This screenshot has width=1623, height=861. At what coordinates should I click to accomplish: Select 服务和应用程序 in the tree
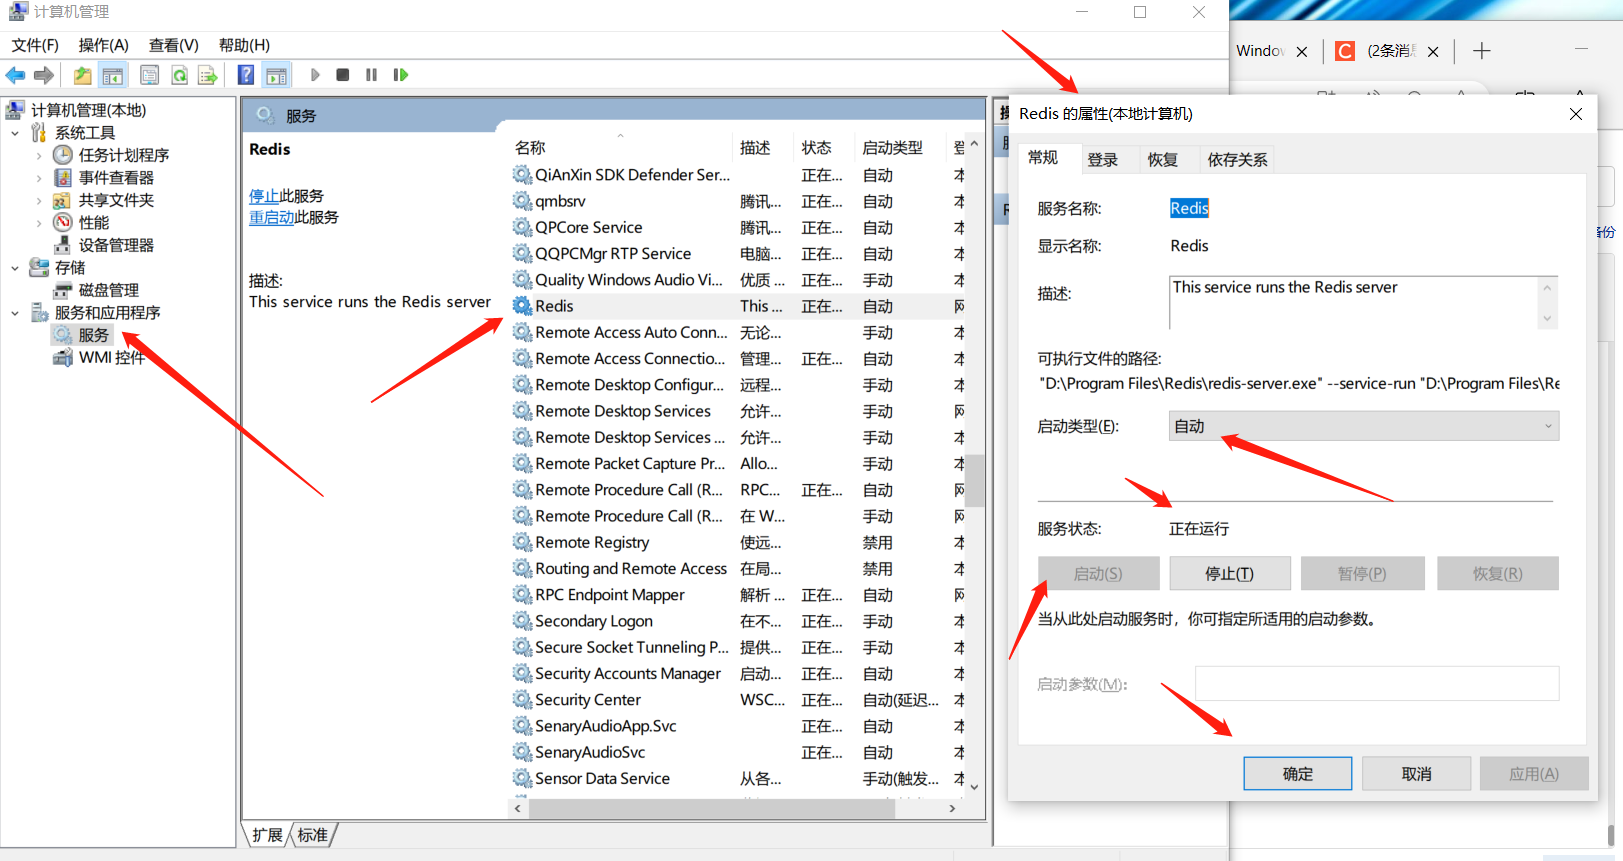pos(107,313)
